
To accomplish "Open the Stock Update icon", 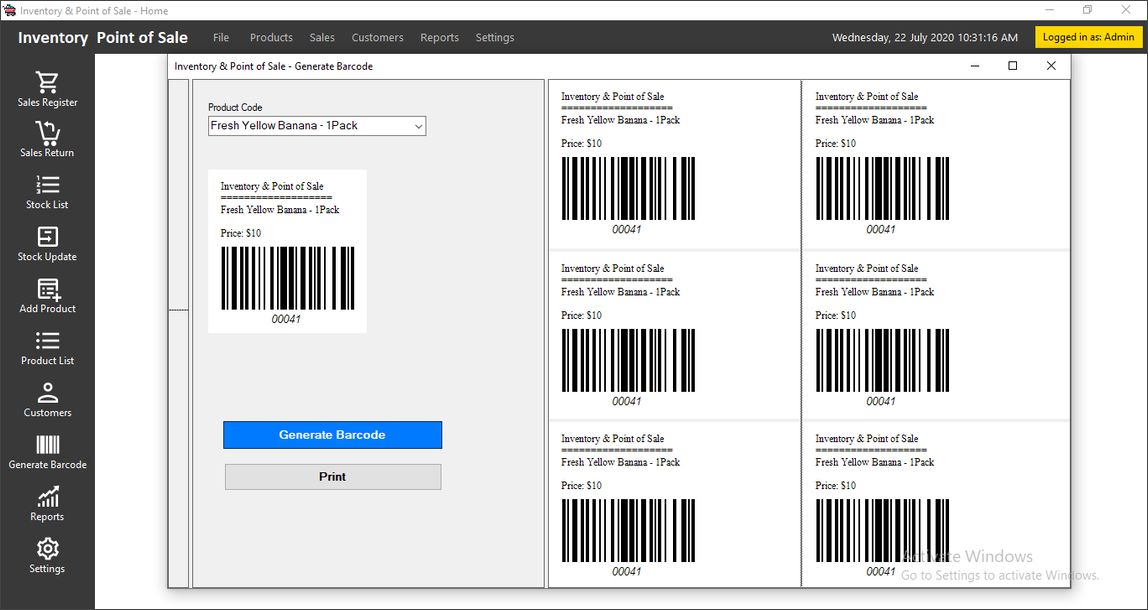I will [x=47, y=237].
